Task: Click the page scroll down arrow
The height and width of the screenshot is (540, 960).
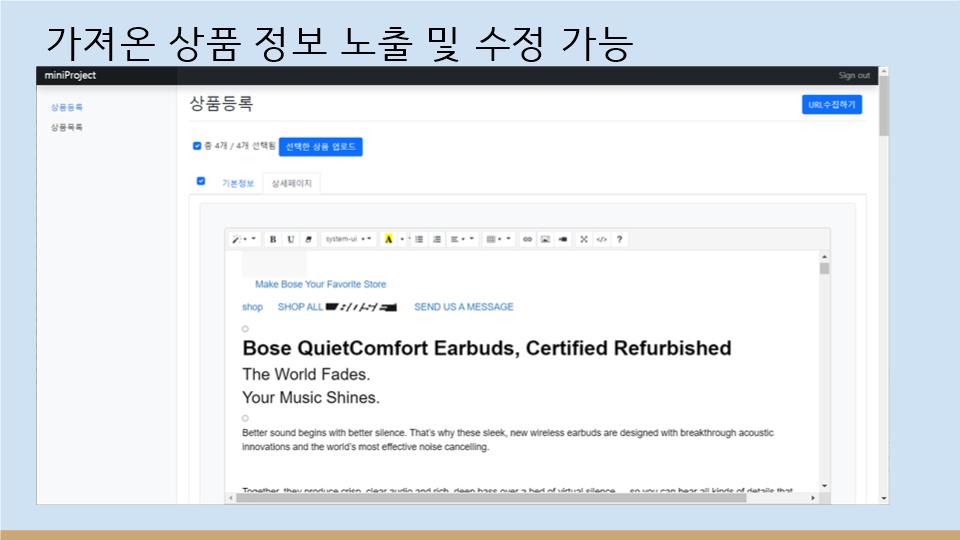Action: (883, 498)
